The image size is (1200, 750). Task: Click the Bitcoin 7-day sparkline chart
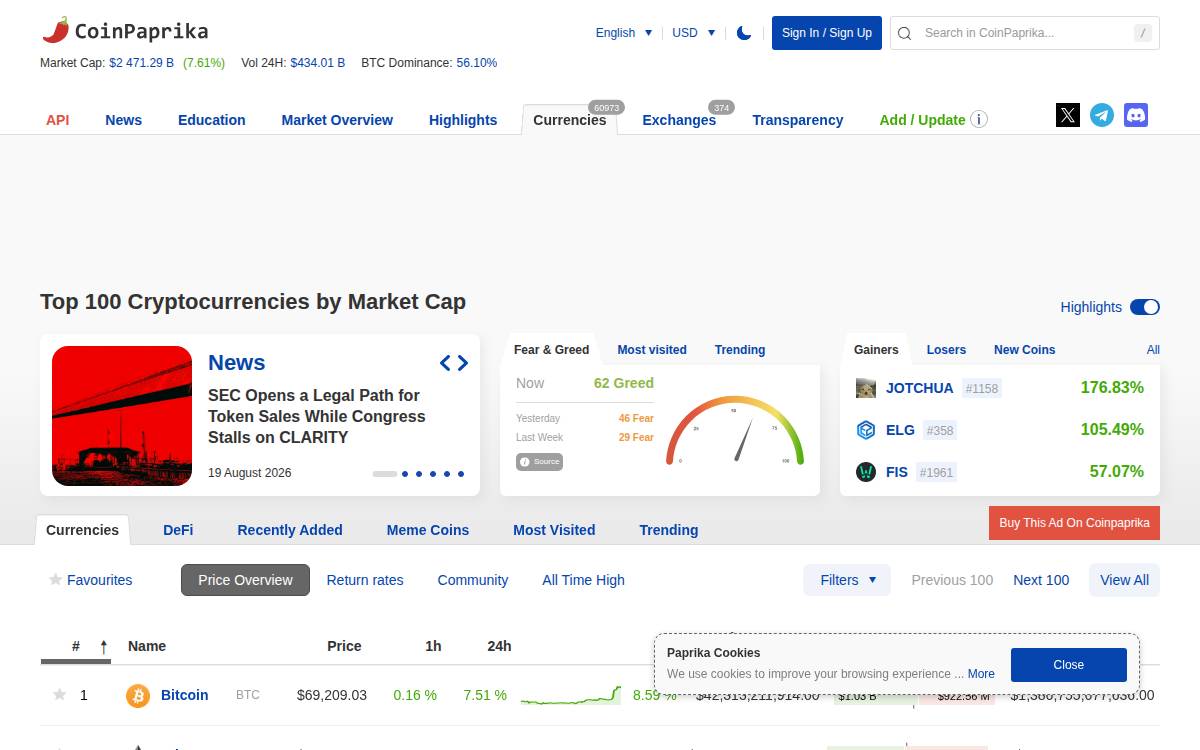coord(571,695)
